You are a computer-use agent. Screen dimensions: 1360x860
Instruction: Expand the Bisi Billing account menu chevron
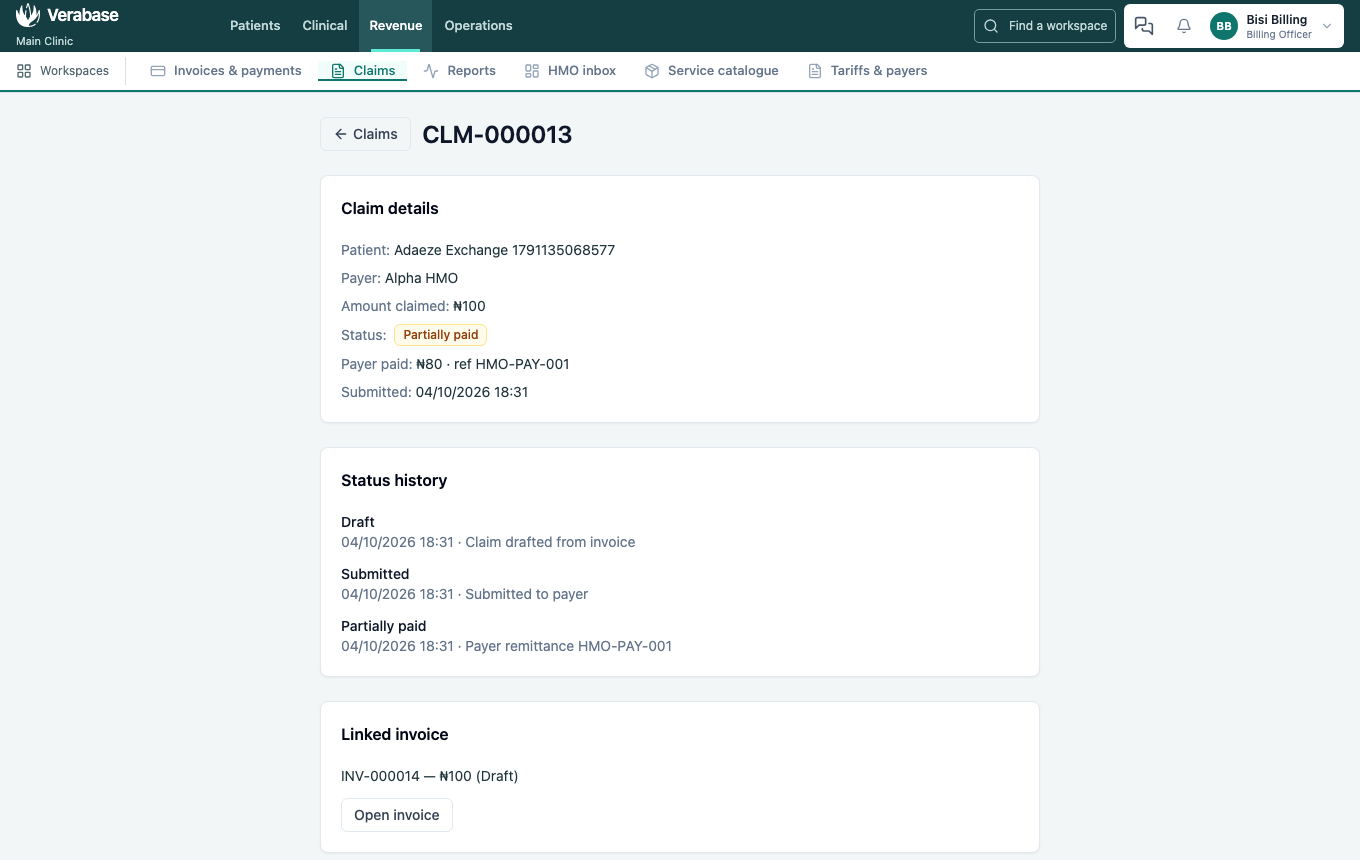[x=1327, y=26]
